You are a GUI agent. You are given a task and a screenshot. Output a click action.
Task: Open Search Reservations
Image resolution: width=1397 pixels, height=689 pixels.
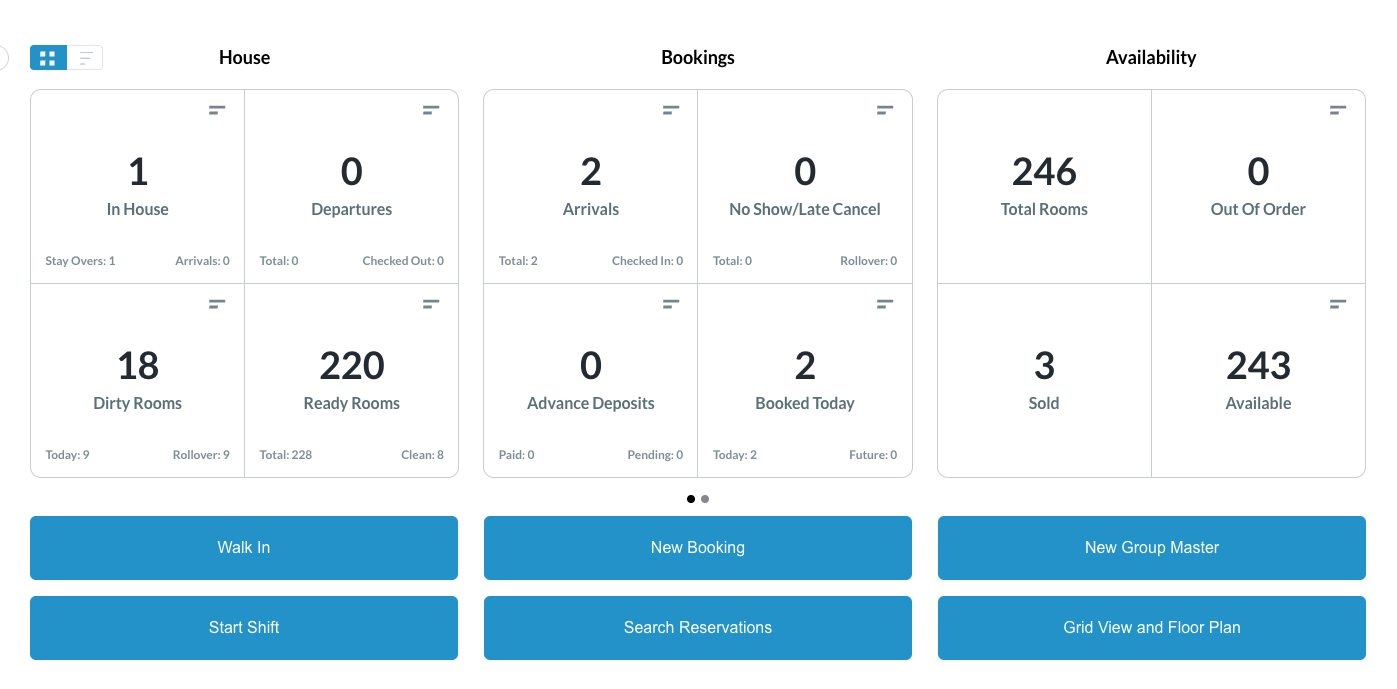pyautogui.click(x=698, y=628)
